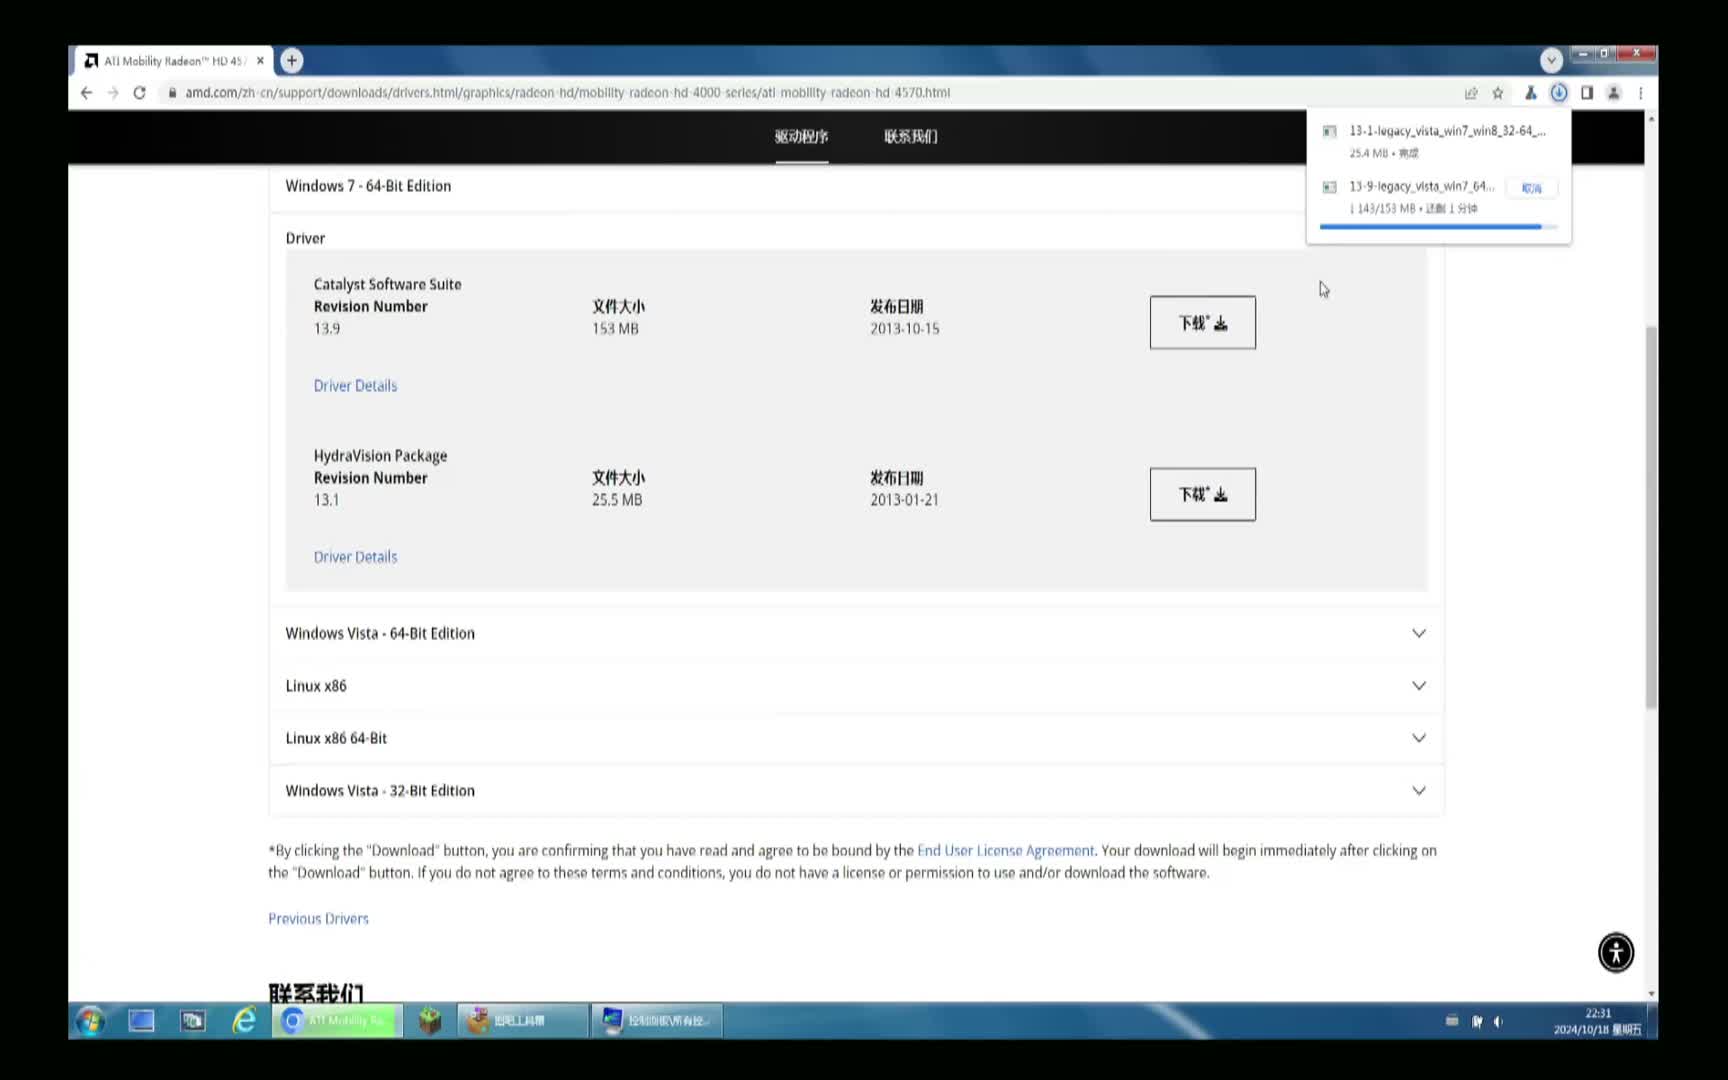This screenshot has width=1728, height=1080.
Task: Open the End User License Agreement link
Action: [x=1005, y=851]
